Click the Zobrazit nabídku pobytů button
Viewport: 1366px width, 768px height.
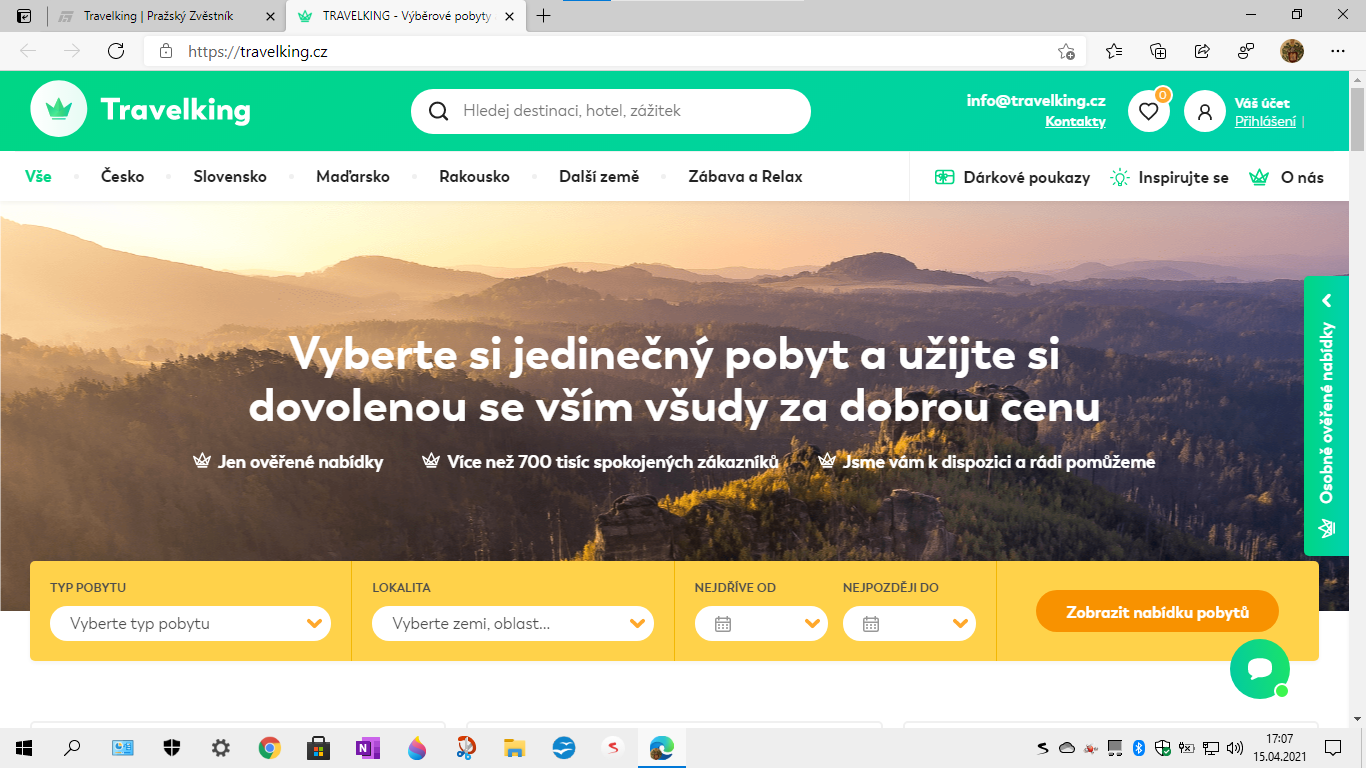[x=1156, y=611]
